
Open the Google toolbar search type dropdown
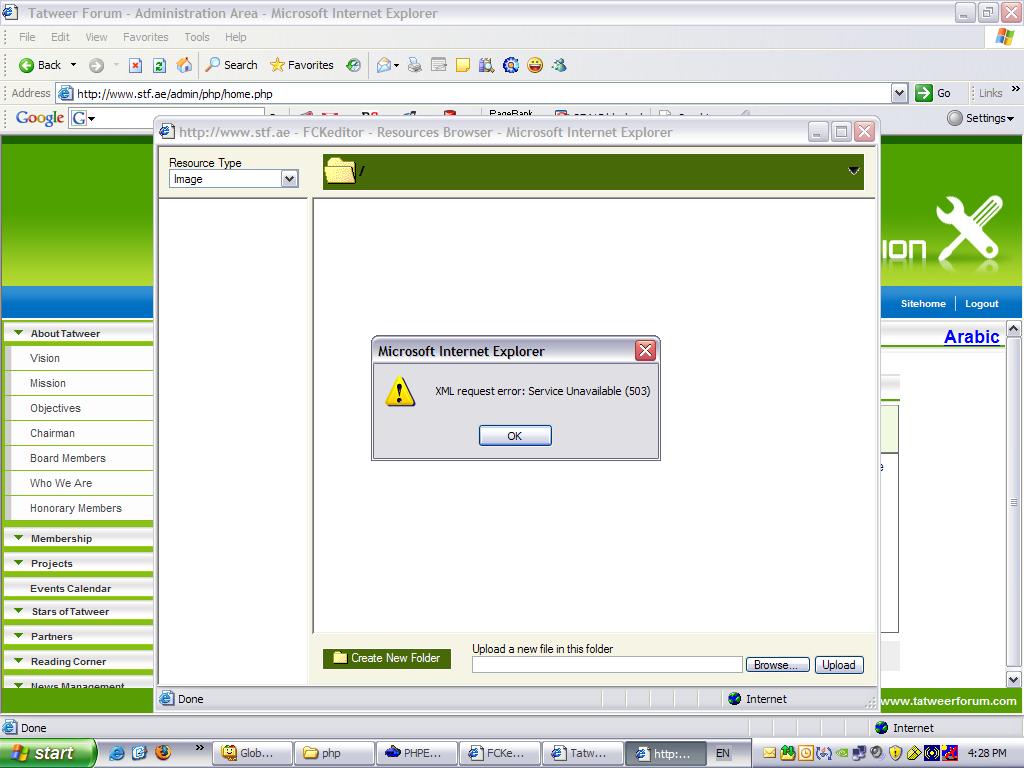(x=91, y=118)
